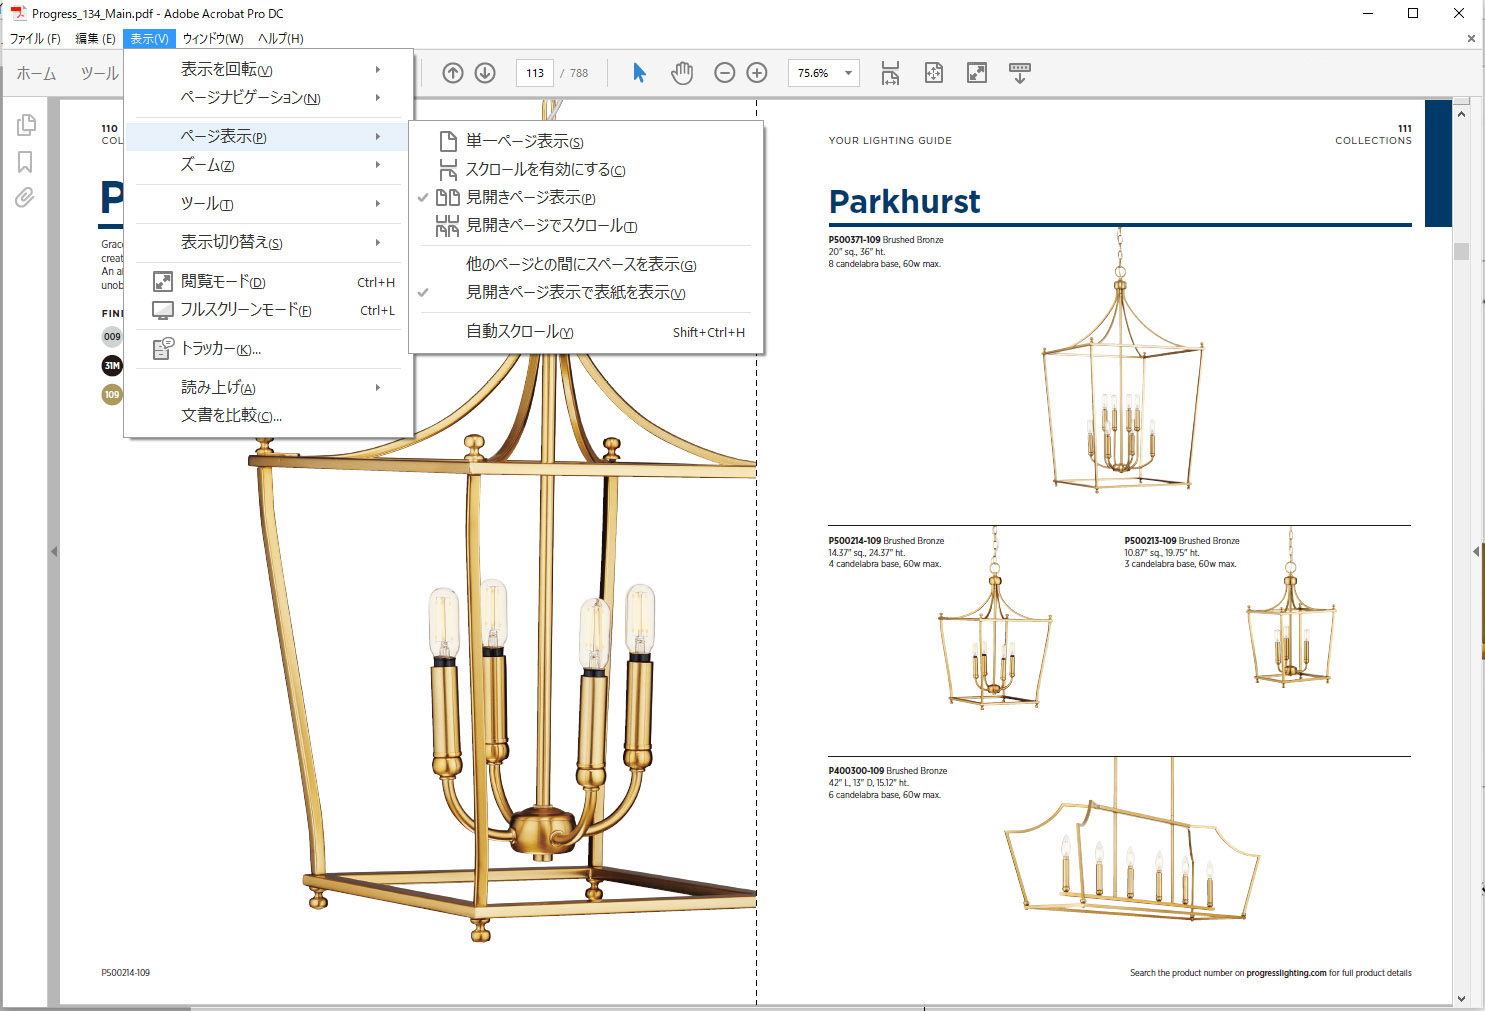Viewport: 1485px width, 1011px height.
Task: Toggle 見開きページ表示で表紙を表示 option
Action: (586, 293)
